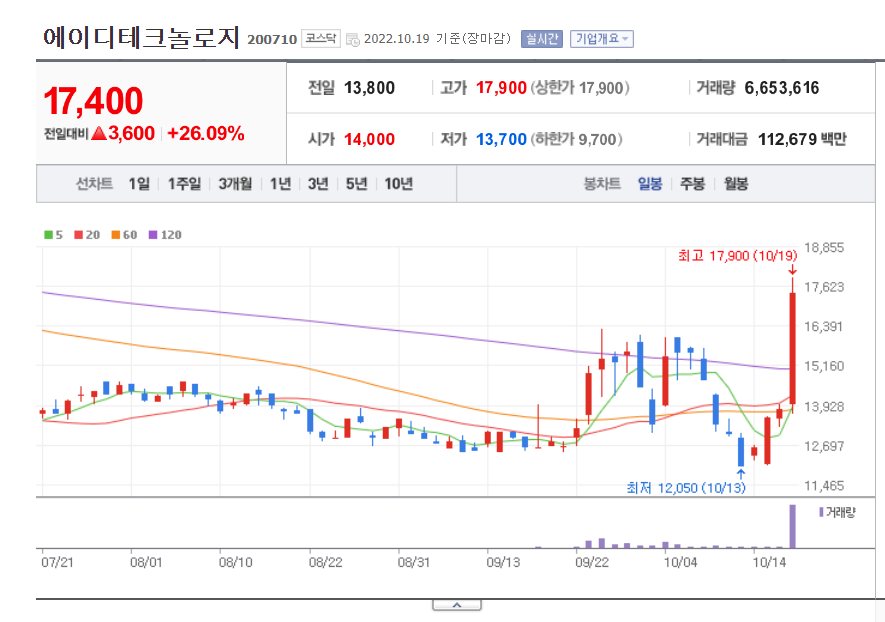Viewport: 885px width, 622px height.
Task: Click the 18,855 price axis label
Action: (x=824, y=247)
